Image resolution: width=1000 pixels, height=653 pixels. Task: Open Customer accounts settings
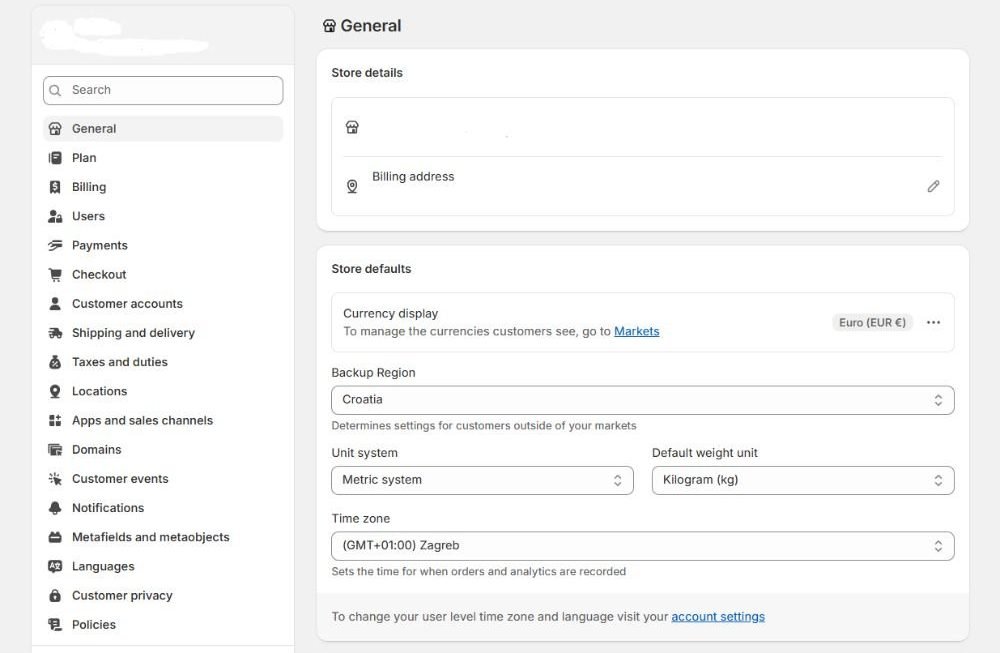click(163, 304)
